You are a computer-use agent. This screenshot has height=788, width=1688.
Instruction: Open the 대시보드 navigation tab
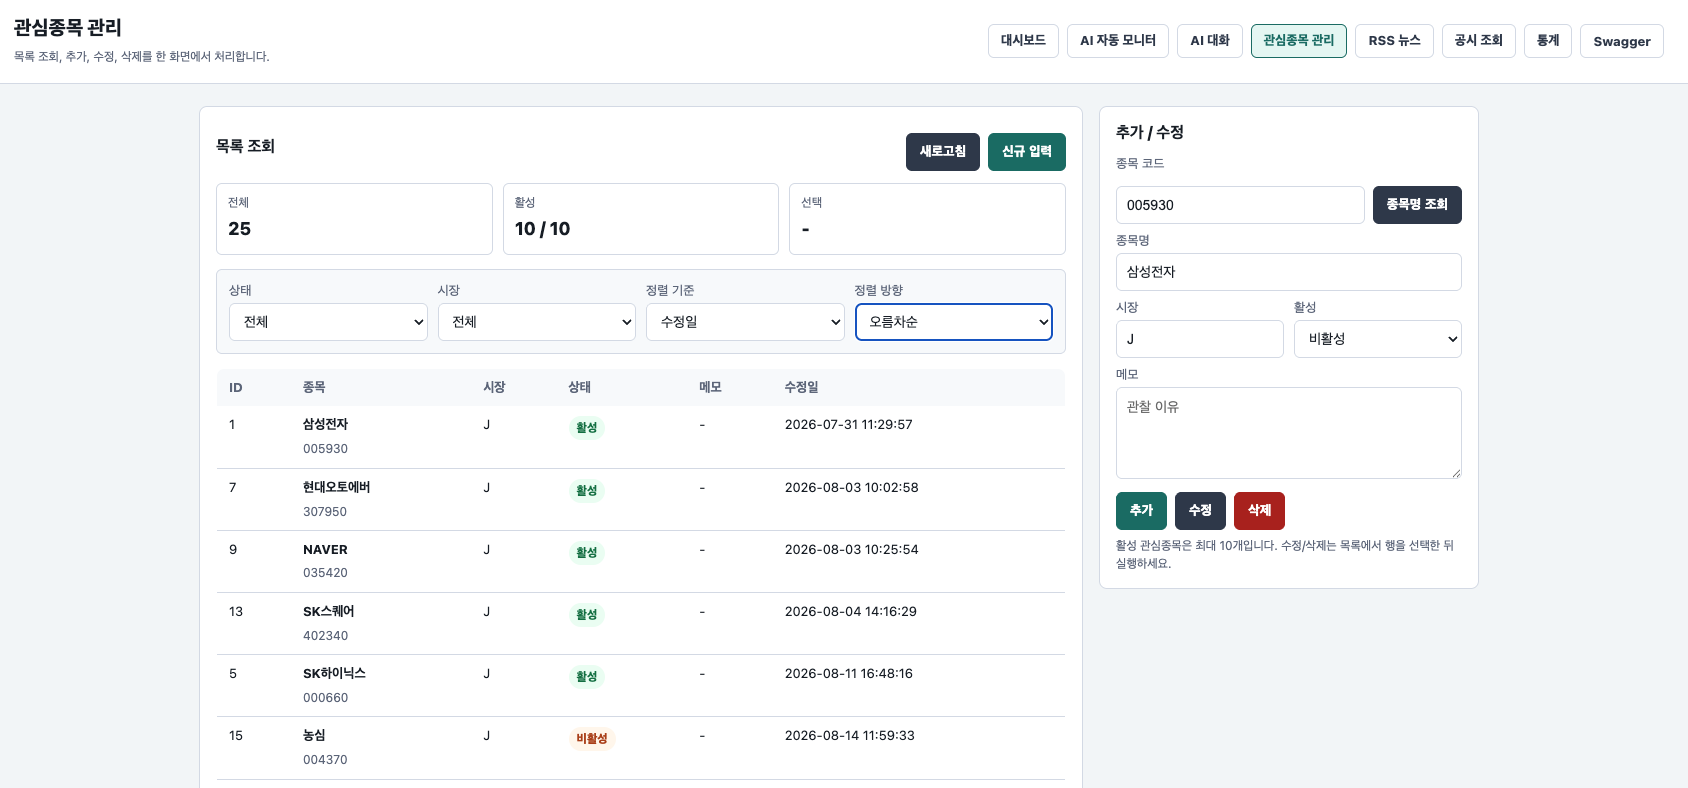tap(1023, 41)
